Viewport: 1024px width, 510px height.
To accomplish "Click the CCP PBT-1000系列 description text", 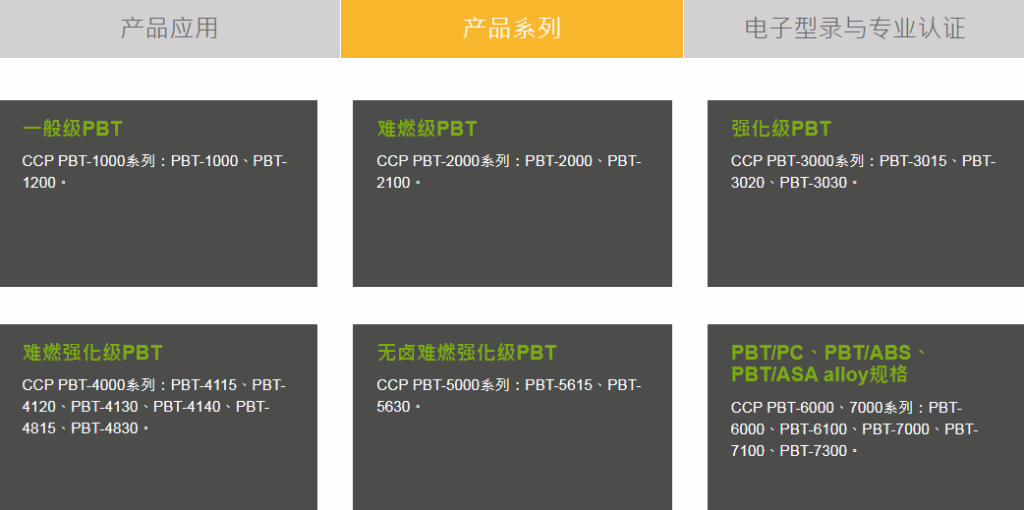I will click(x=155, y=172).
